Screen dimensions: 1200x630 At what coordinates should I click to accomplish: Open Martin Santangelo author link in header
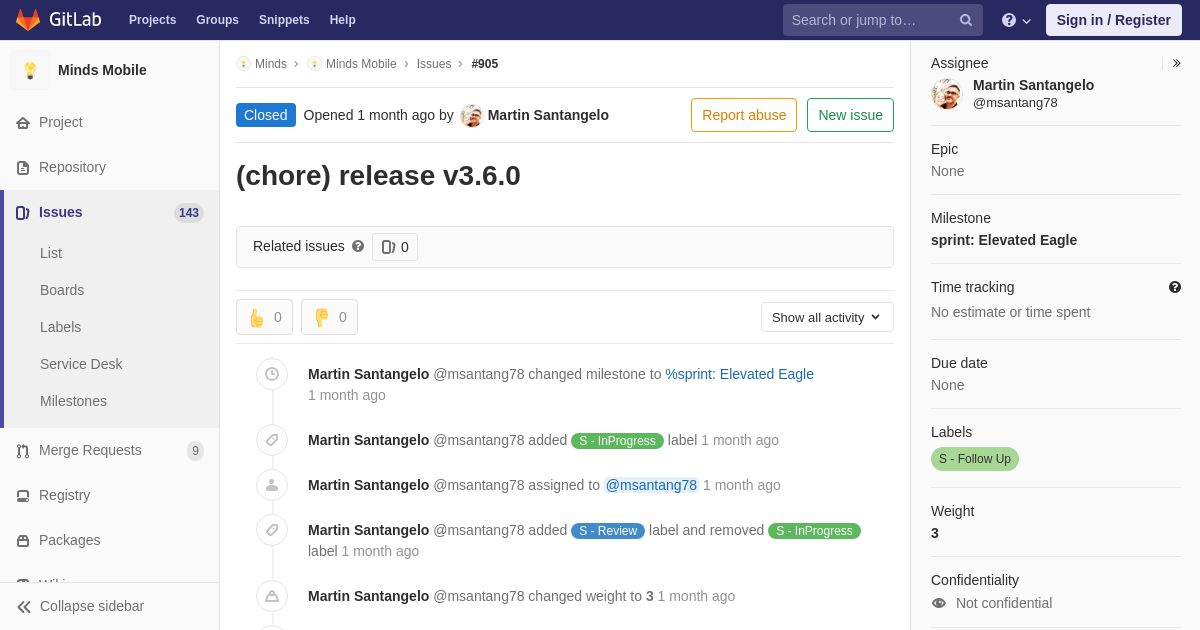(548, 115)
